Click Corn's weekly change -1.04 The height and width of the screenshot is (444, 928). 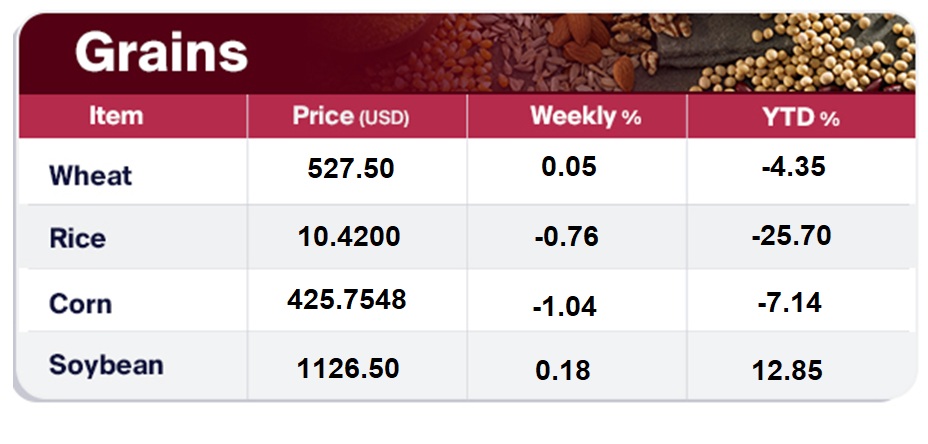coord(564,307)
